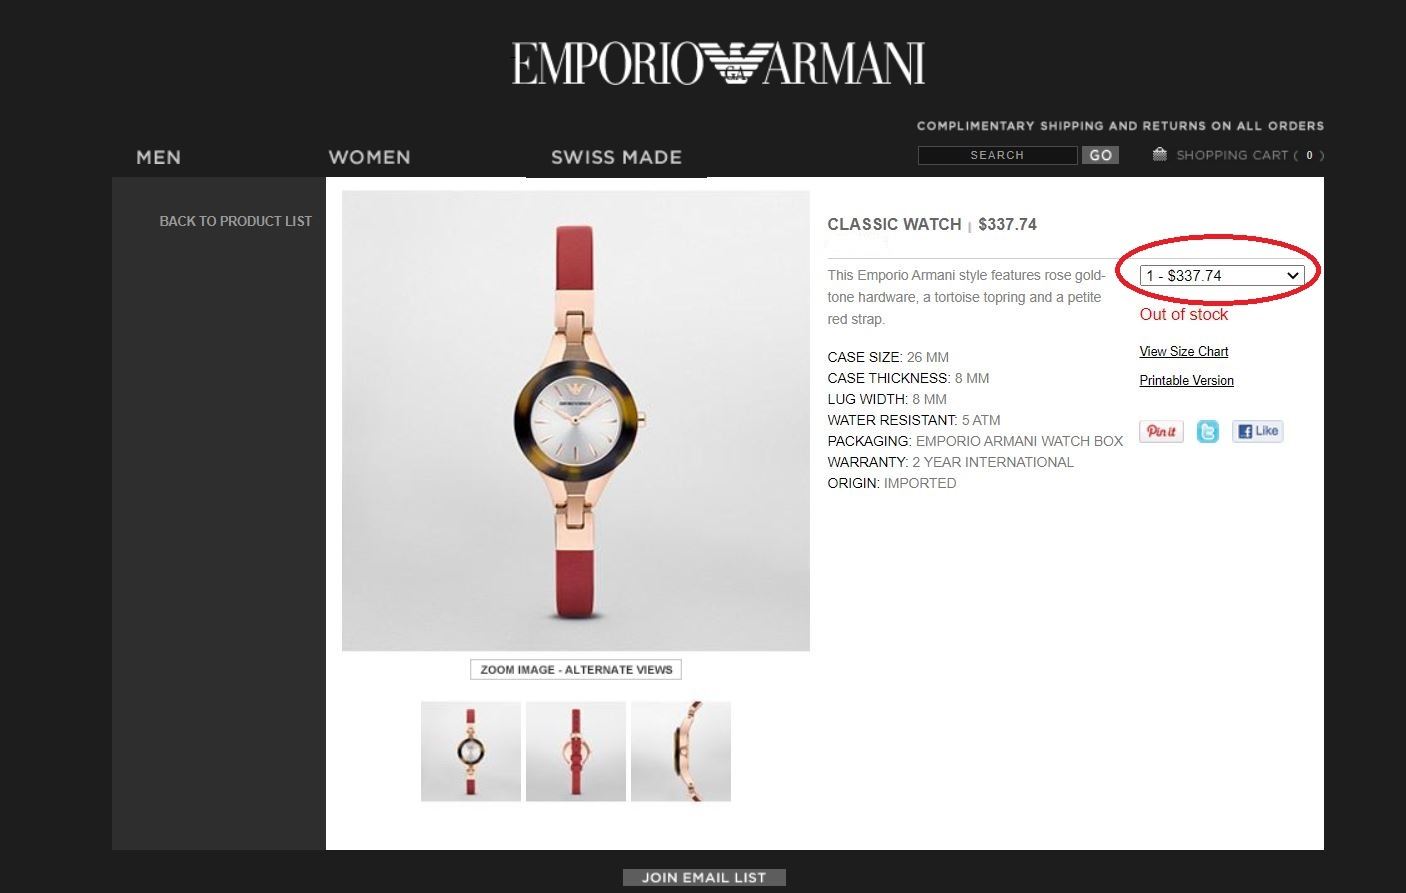Screen dimensions: 1406x893
Task: Click the Pin it icon
Action: (1161, 431)
